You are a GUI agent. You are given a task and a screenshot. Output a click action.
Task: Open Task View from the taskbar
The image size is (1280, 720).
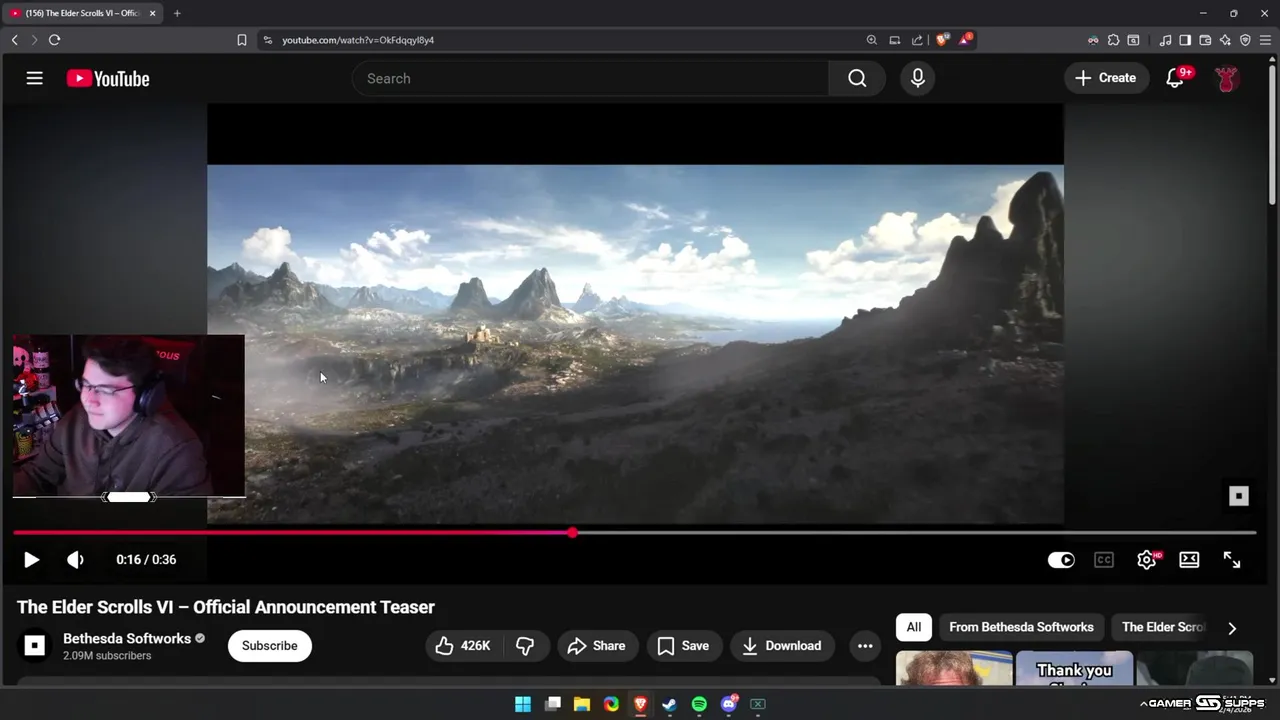tap(553, 704)
